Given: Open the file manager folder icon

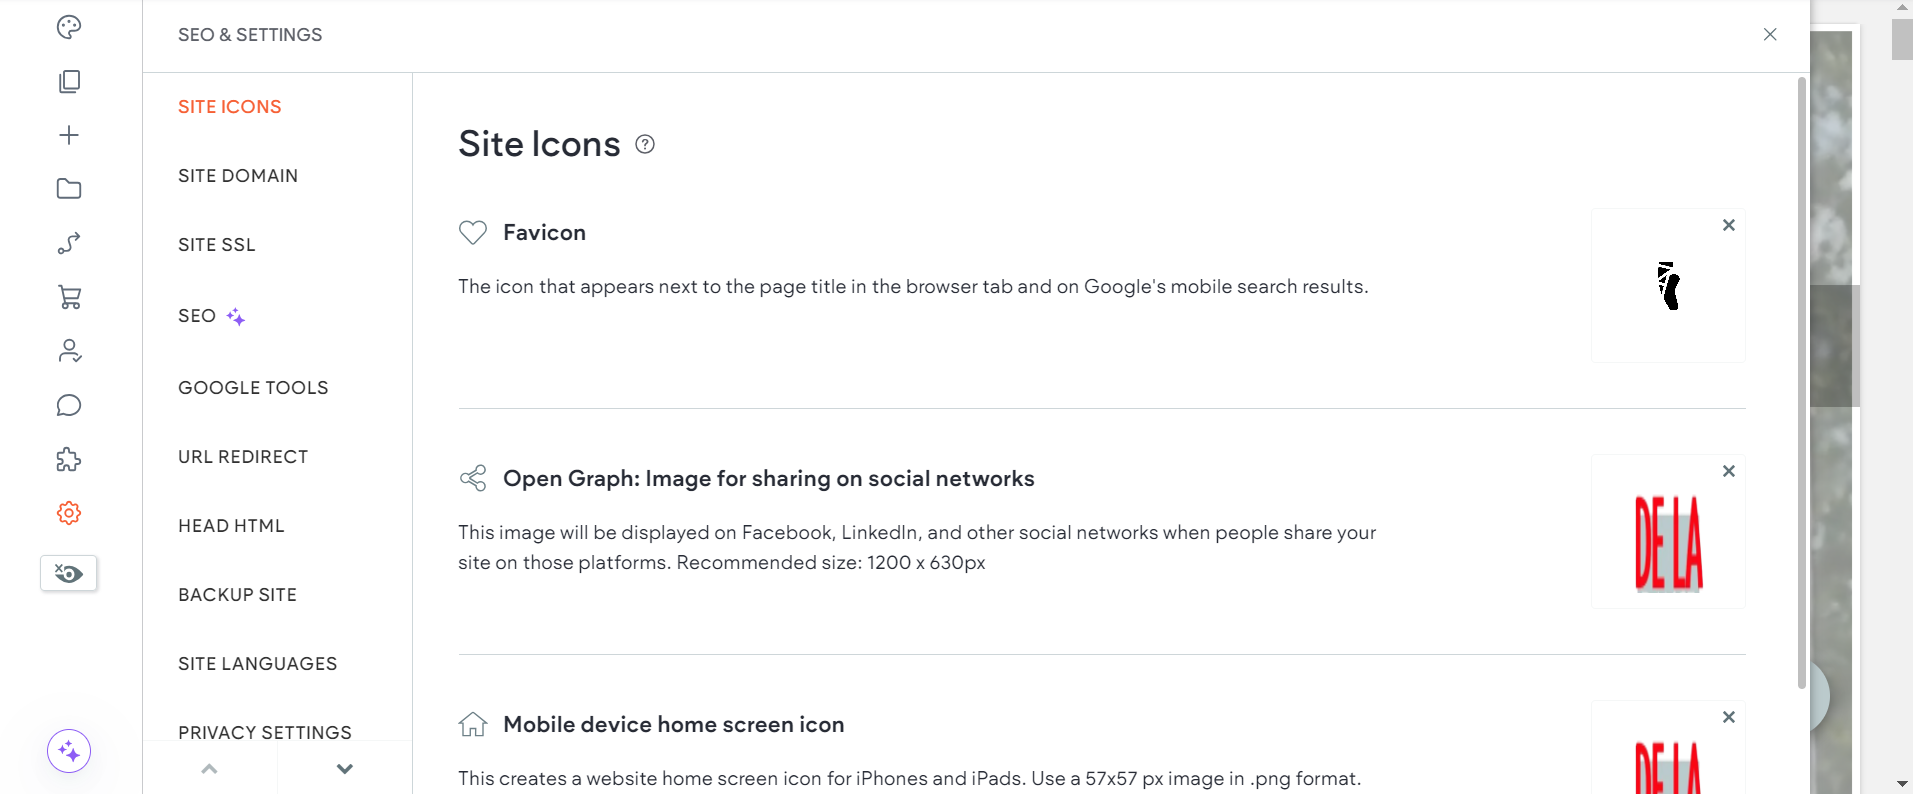Looking at the screenshot, I should 69,189.
